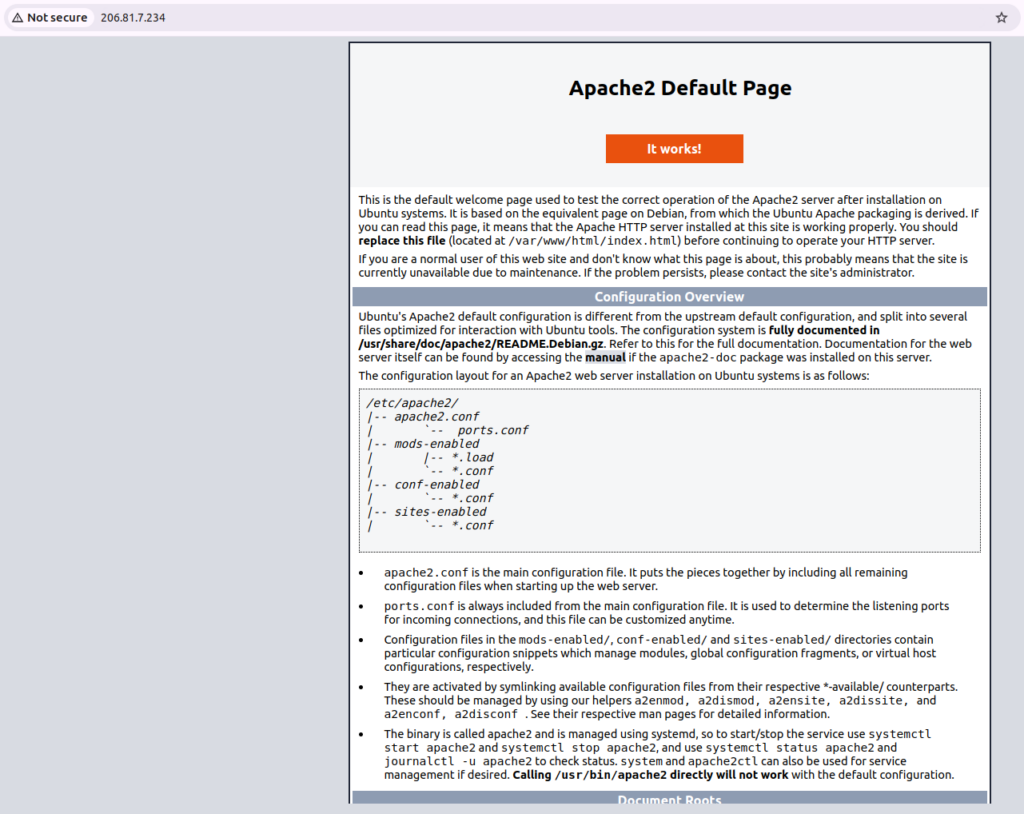Click the Not secure warning icon
The height and width of the screenshot is (814, 1024).
tap(18, 18)
